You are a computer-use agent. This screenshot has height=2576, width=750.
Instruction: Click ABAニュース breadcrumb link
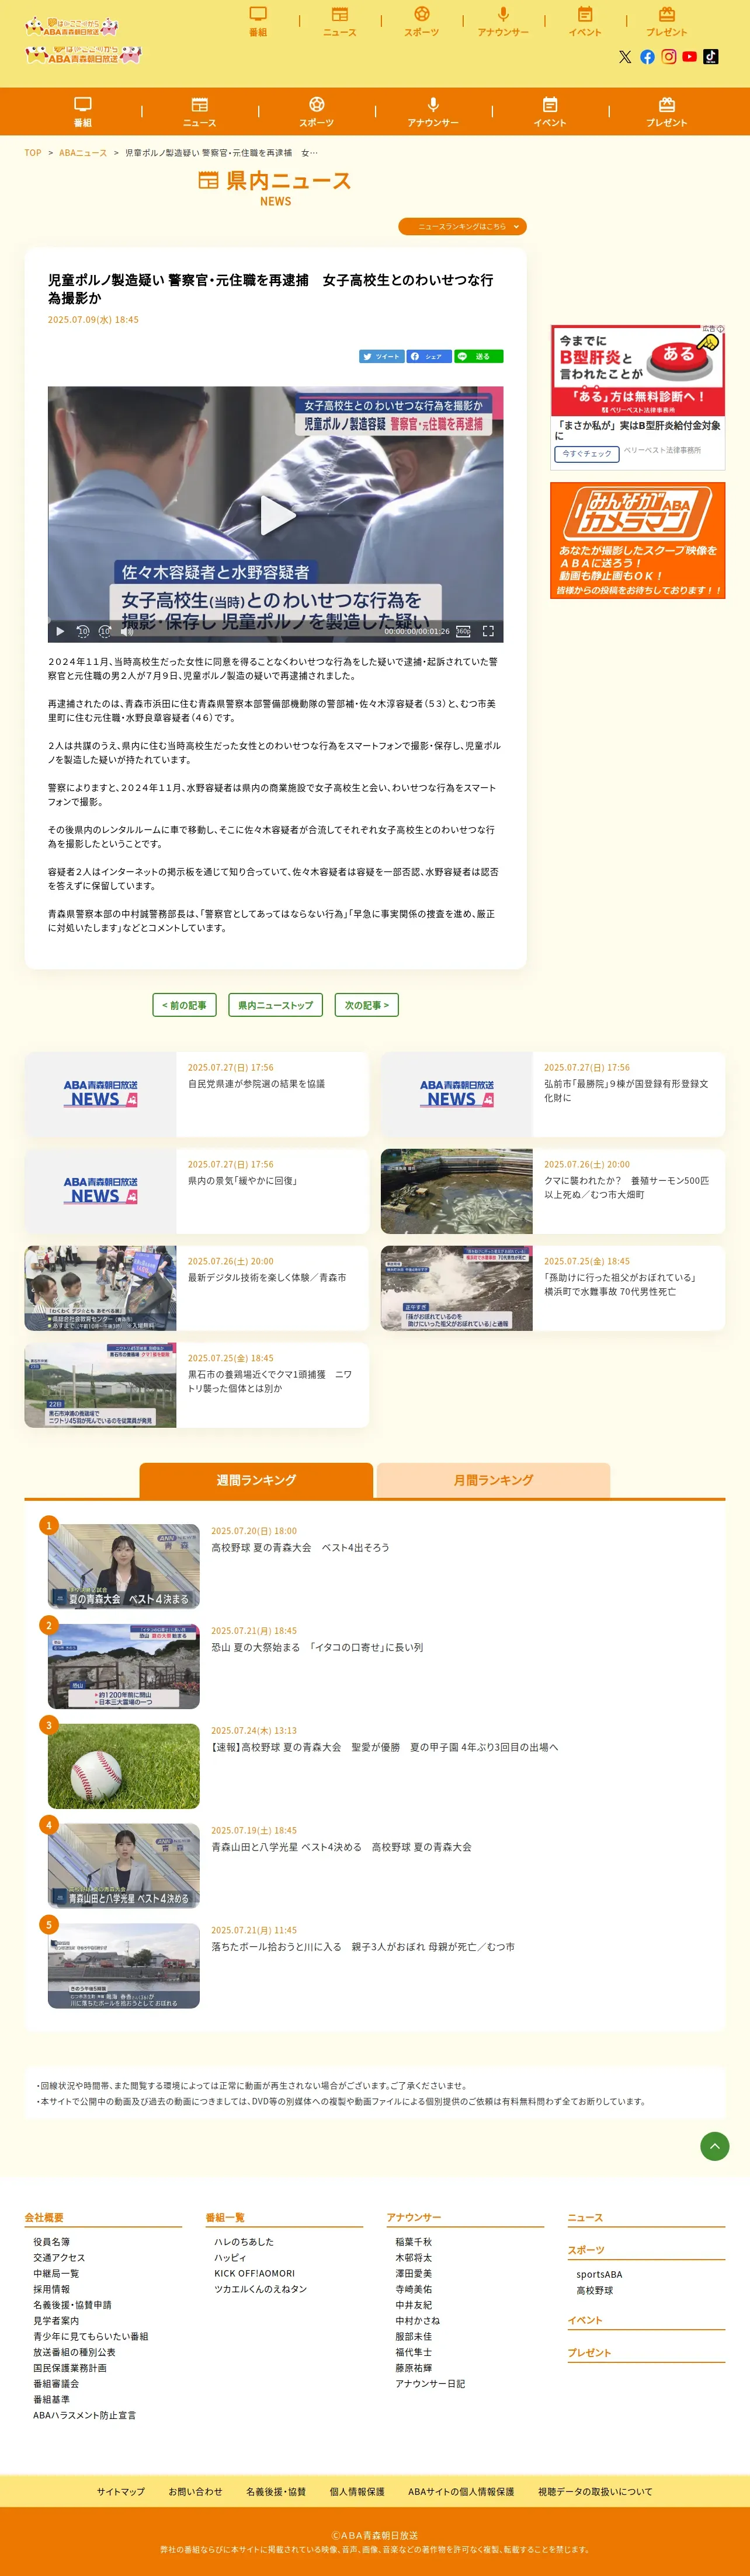[83, 153]
